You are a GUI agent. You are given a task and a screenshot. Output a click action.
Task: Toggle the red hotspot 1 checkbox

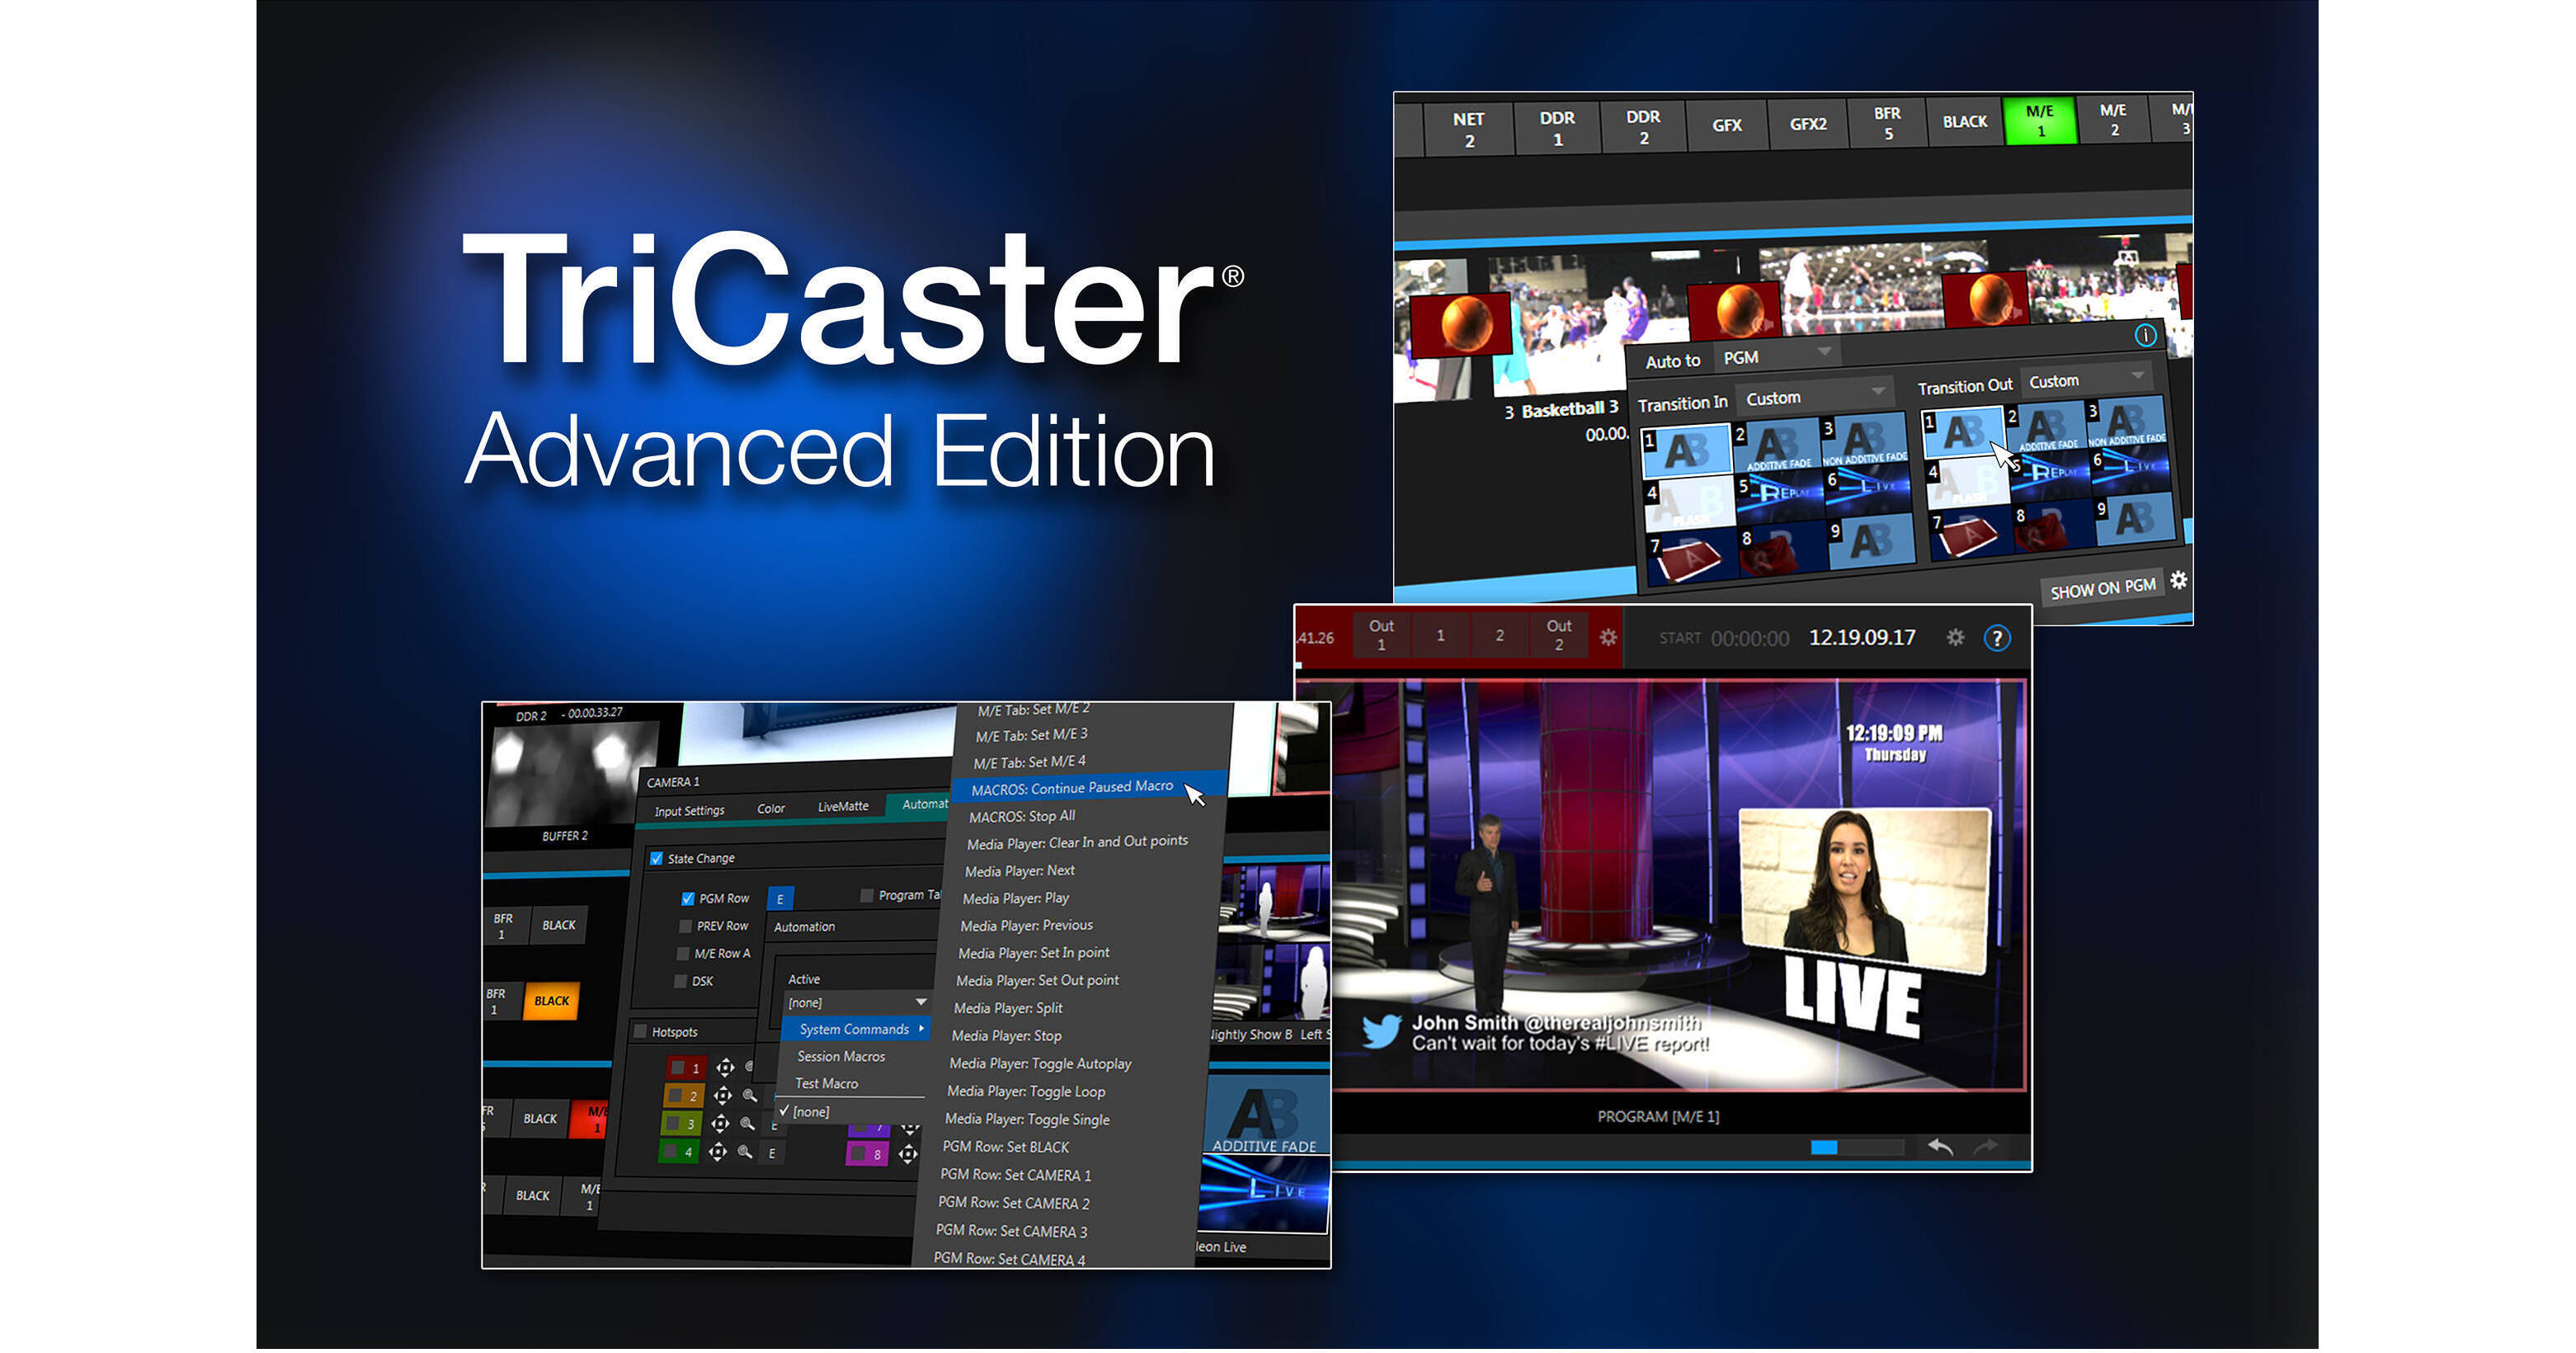coord(677,1068)
